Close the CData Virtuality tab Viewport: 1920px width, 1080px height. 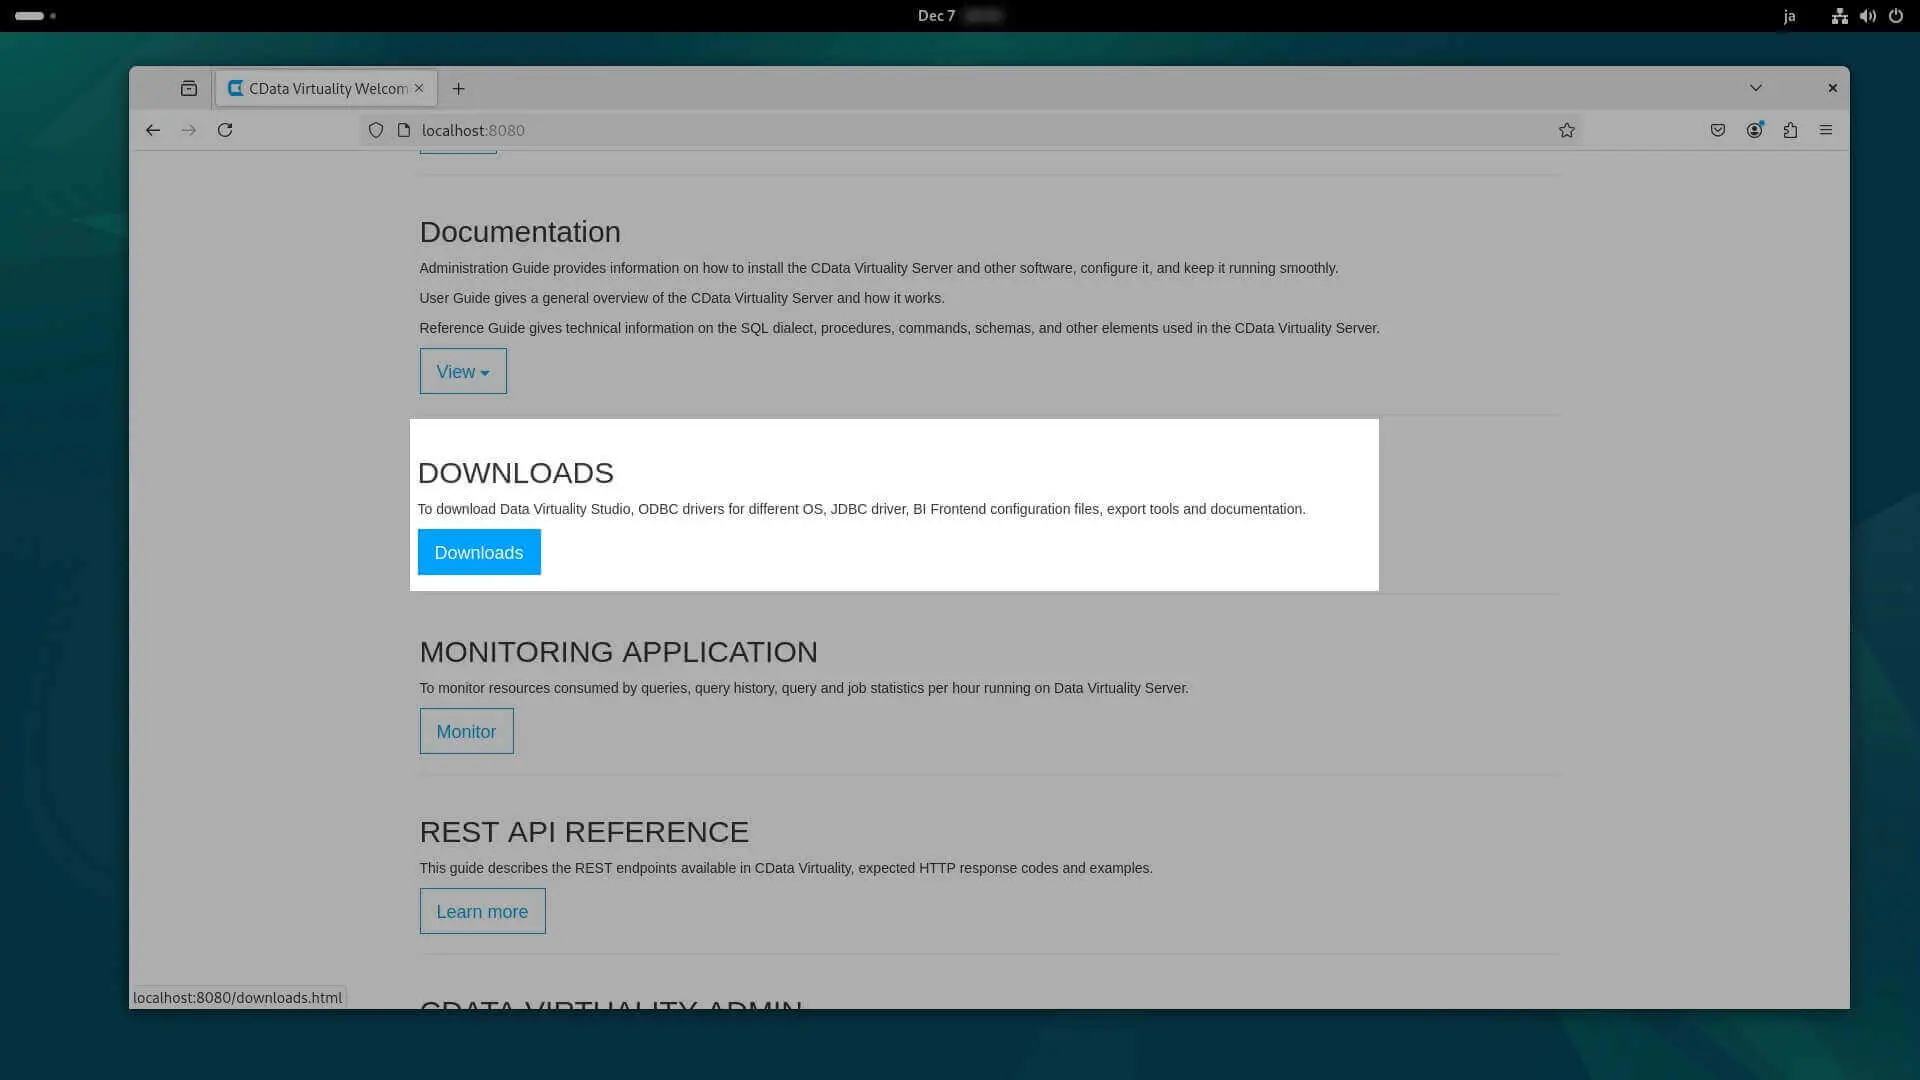pyautogui.click(x=419, y=88)
